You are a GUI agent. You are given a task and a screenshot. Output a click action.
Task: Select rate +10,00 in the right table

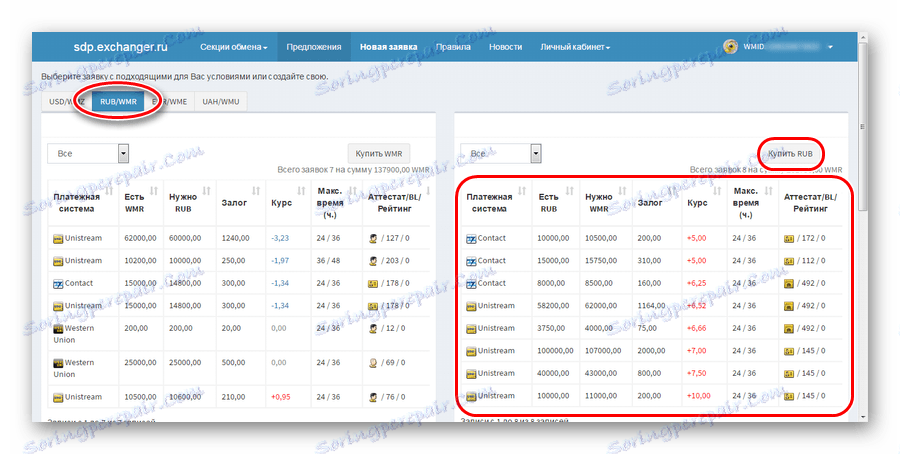699,396
